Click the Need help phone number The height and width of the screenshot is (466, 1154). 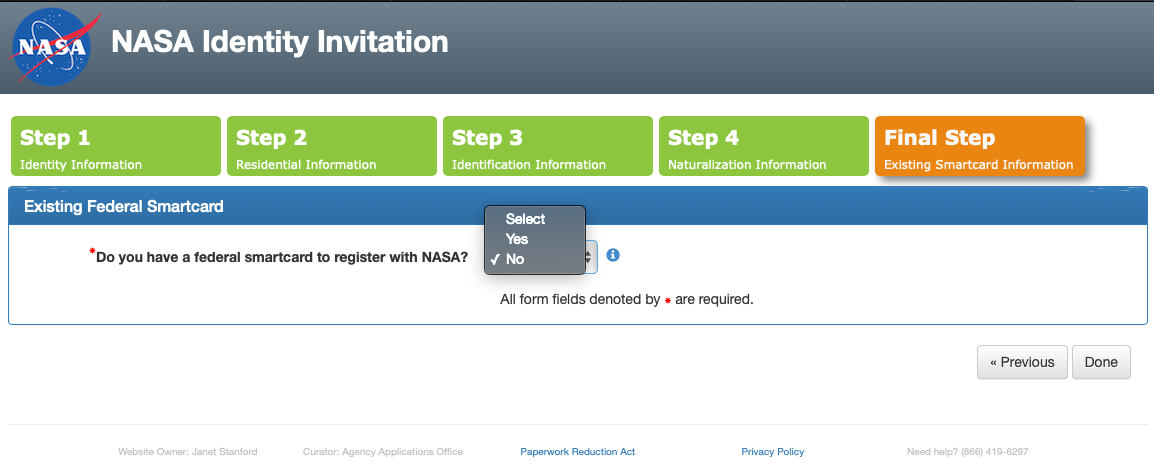tap(967, 452)
